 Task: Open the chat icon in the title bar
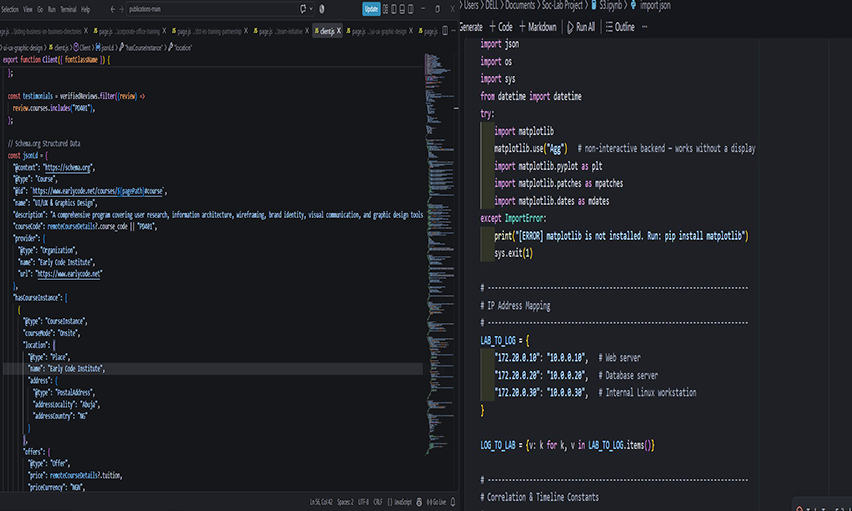tap(303, 9)
